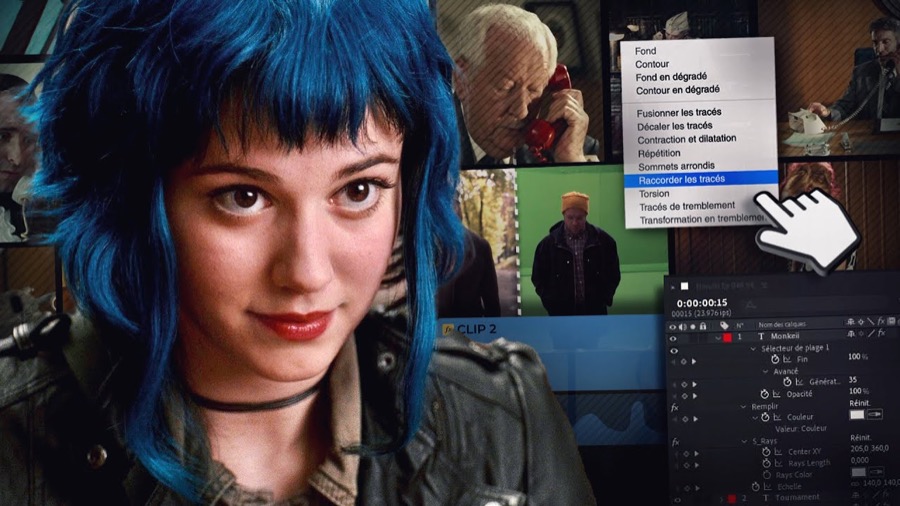Click the label tag icon in column header
This screenshot has width=900, height=506.
coord(724,325)
